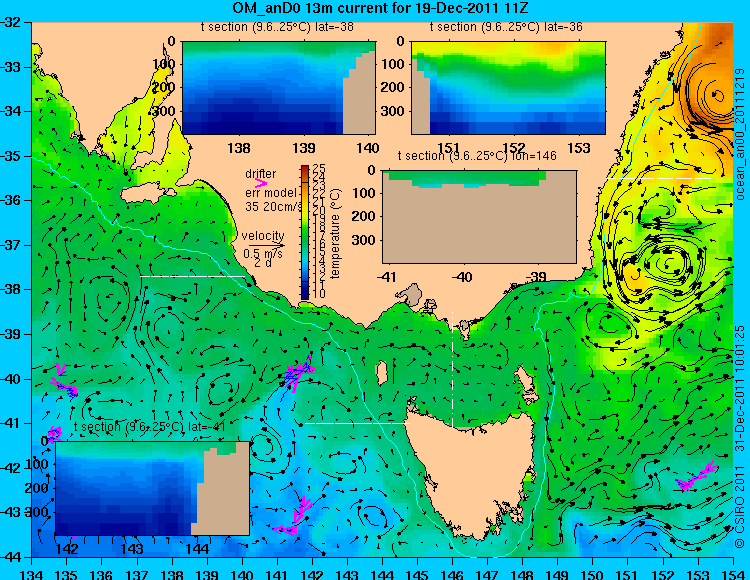The height and width of the screenshot is (580, 750).
Task: Click the -32 latitude axis label
Action: (x=11, y=22)
